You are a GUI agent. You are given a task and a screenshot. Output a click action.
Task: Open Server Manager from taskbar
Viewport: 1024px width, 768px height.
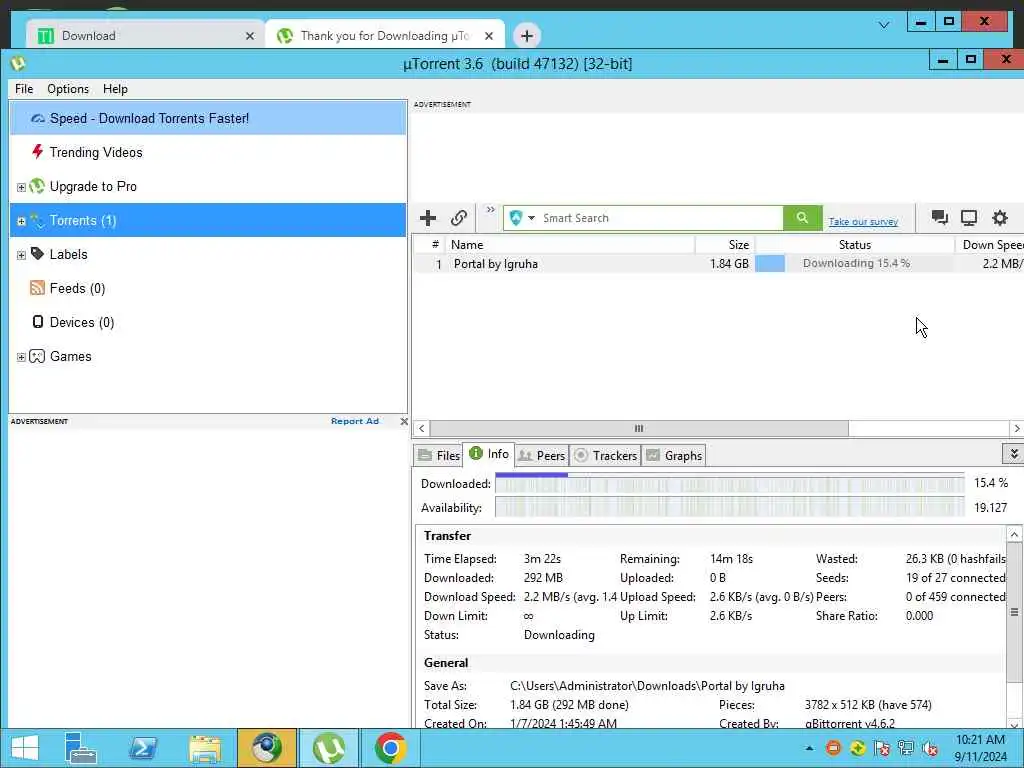(x=81, y=748)
